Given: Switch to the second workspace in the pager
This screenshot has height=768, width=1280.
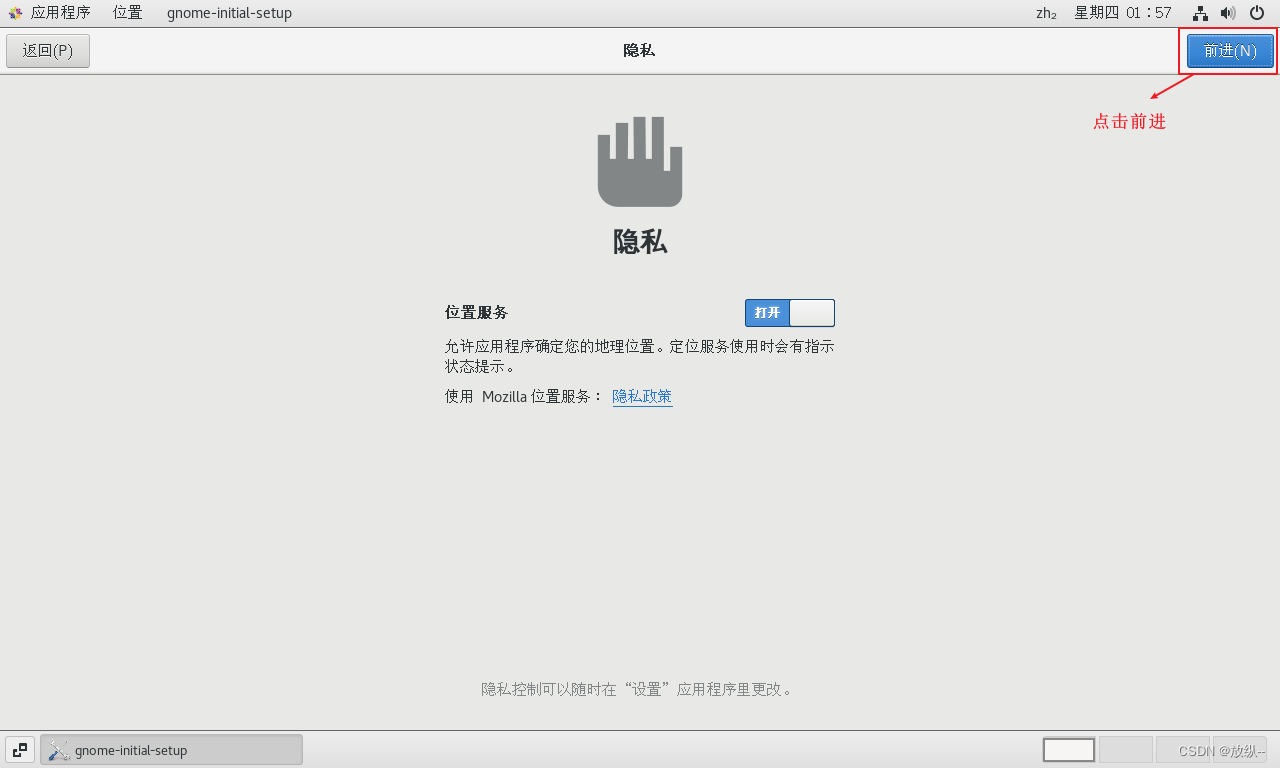Looking at the screenshot, I should (x=1126, y=750).
